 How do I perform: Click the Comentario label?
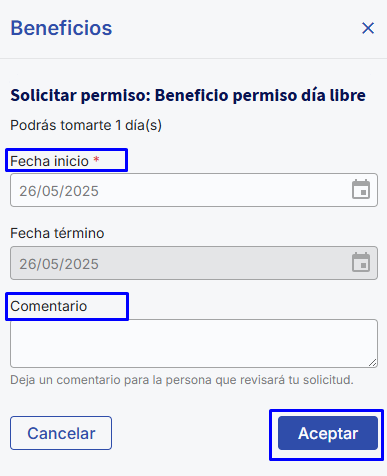(49, 306)
